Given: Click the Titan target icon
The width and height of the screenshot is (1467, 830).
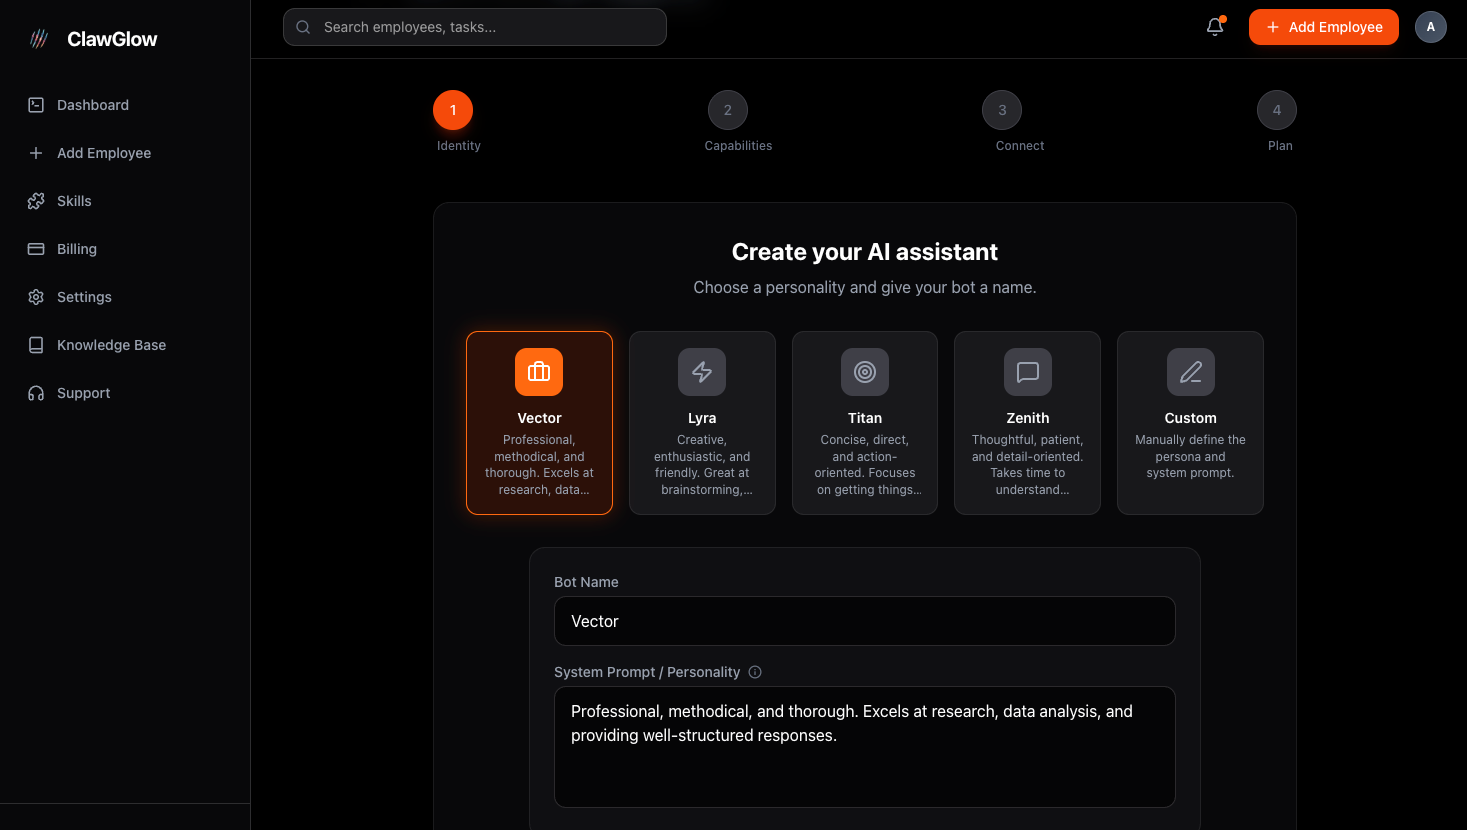Looking at the screenshot, I should click(865, 372).
